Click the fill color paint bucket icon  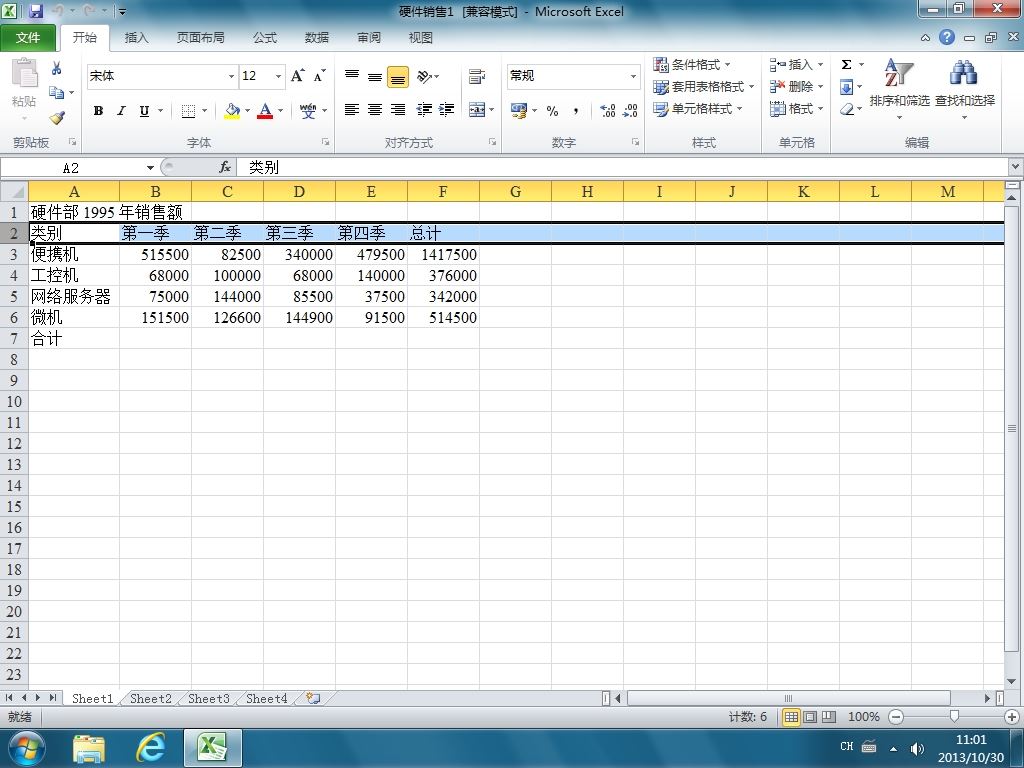pyautogui.click(x=232, y=111)
